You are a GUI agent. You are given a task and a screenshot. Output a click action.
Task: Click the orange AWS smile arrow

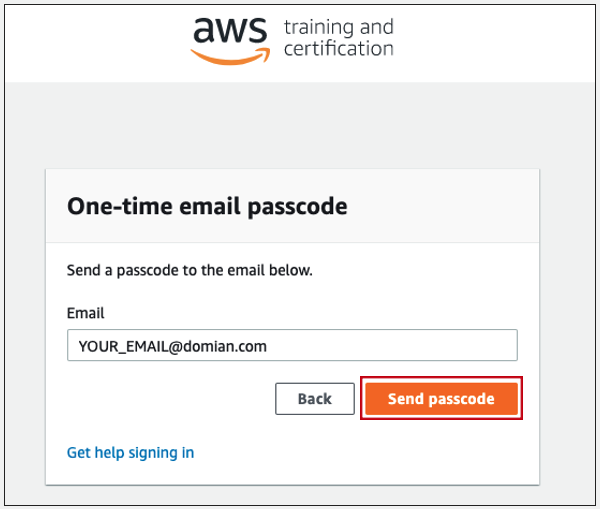230,56
